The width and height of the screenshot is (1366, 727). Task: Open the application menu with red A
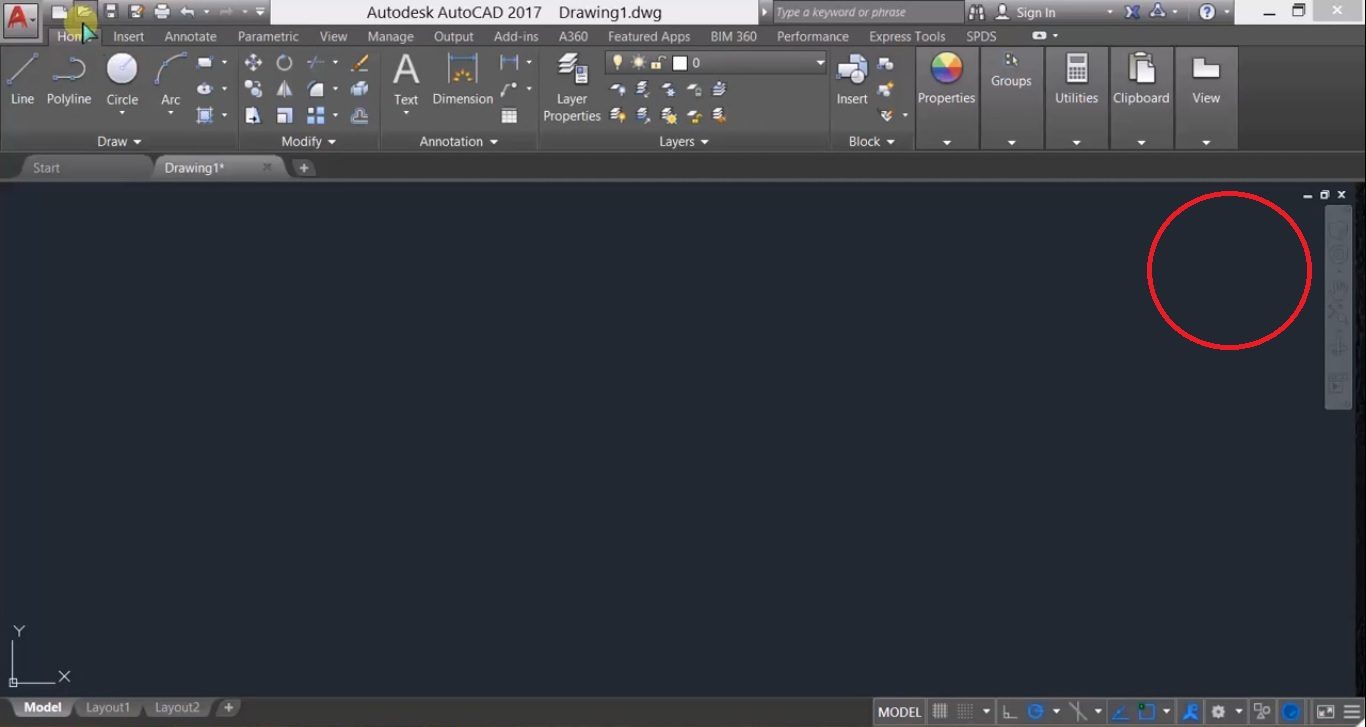tap(20, 18)
